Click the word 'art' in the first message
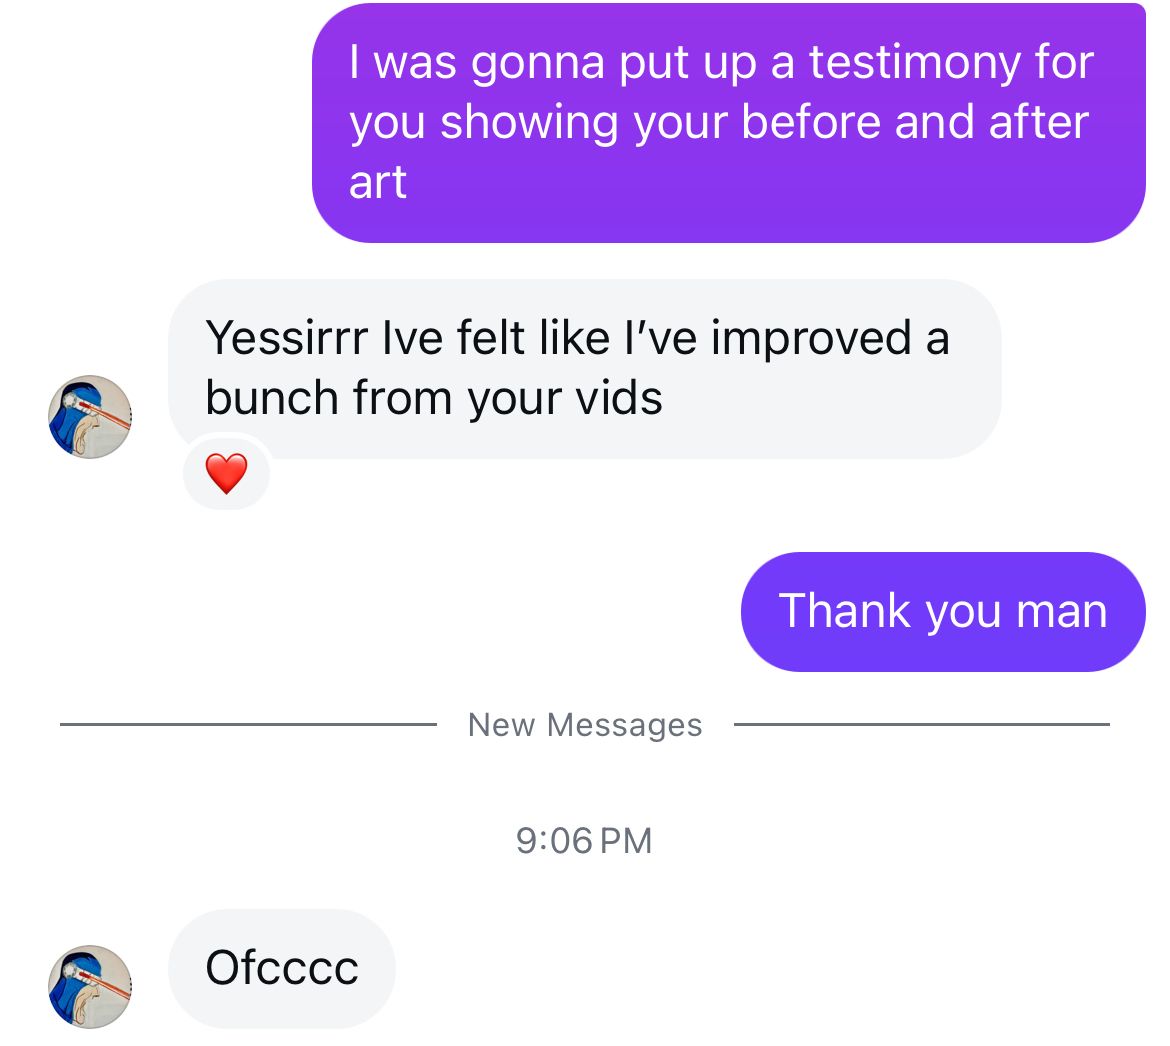 (x=378, y=183)
